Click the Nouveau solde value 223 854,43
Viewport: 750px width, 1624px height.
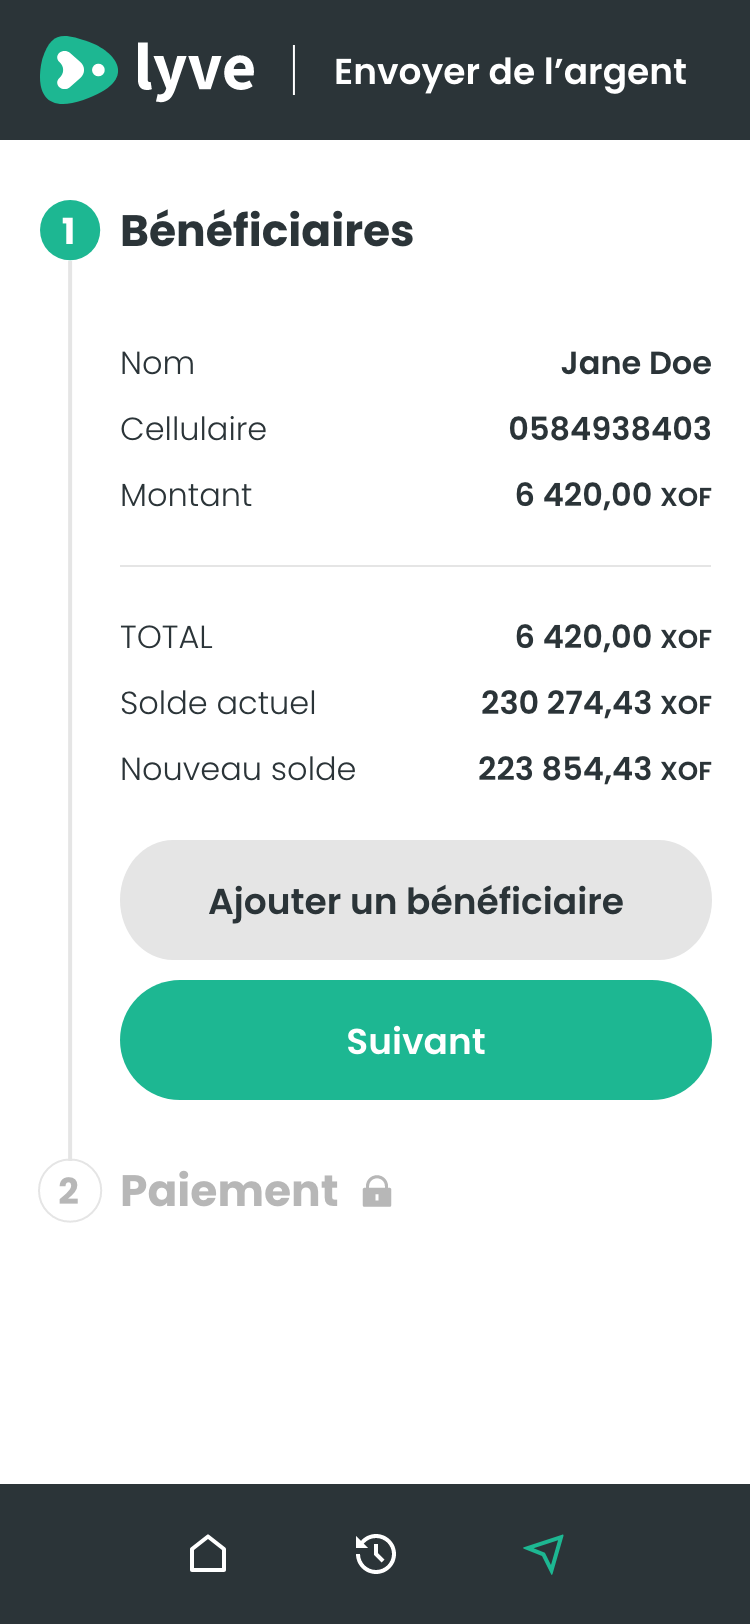click(595, 769)
